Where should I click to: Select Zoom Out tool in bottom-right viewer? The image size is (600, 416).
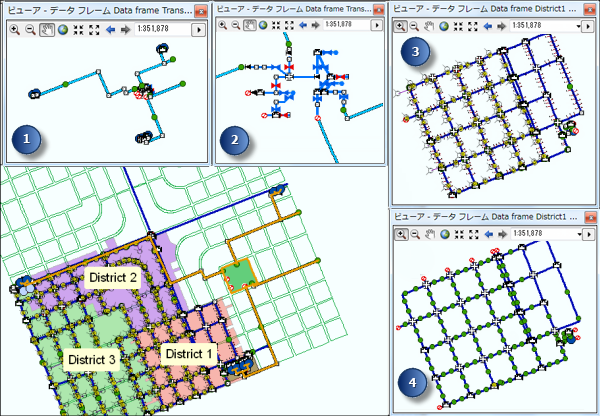click(x=415, y=234)
